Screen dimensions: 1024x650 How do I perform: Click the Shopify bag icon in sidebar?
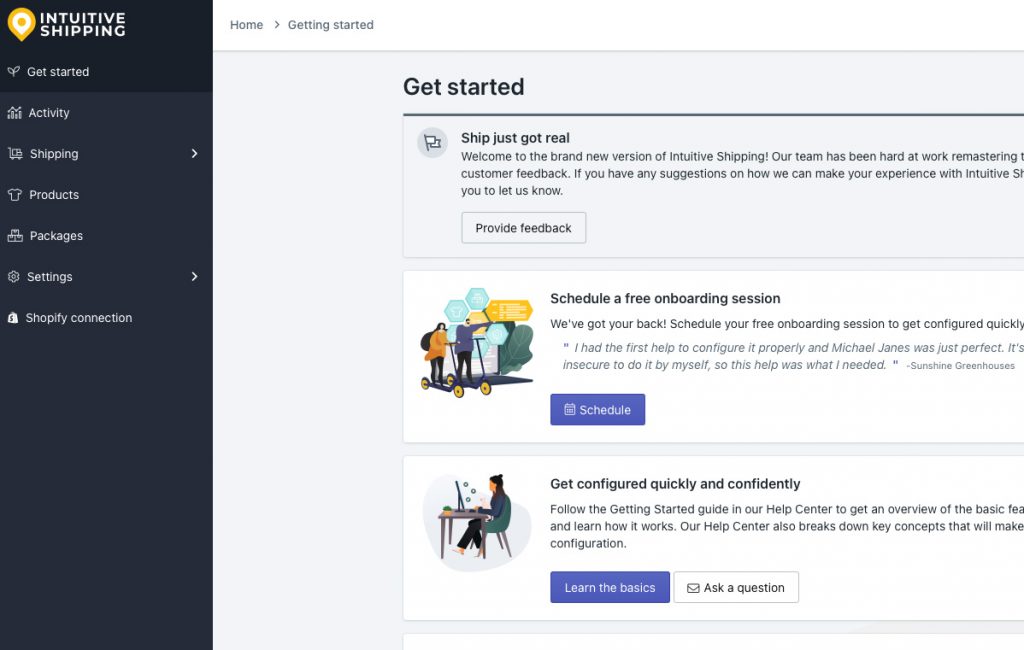click(x=13, y=318)
